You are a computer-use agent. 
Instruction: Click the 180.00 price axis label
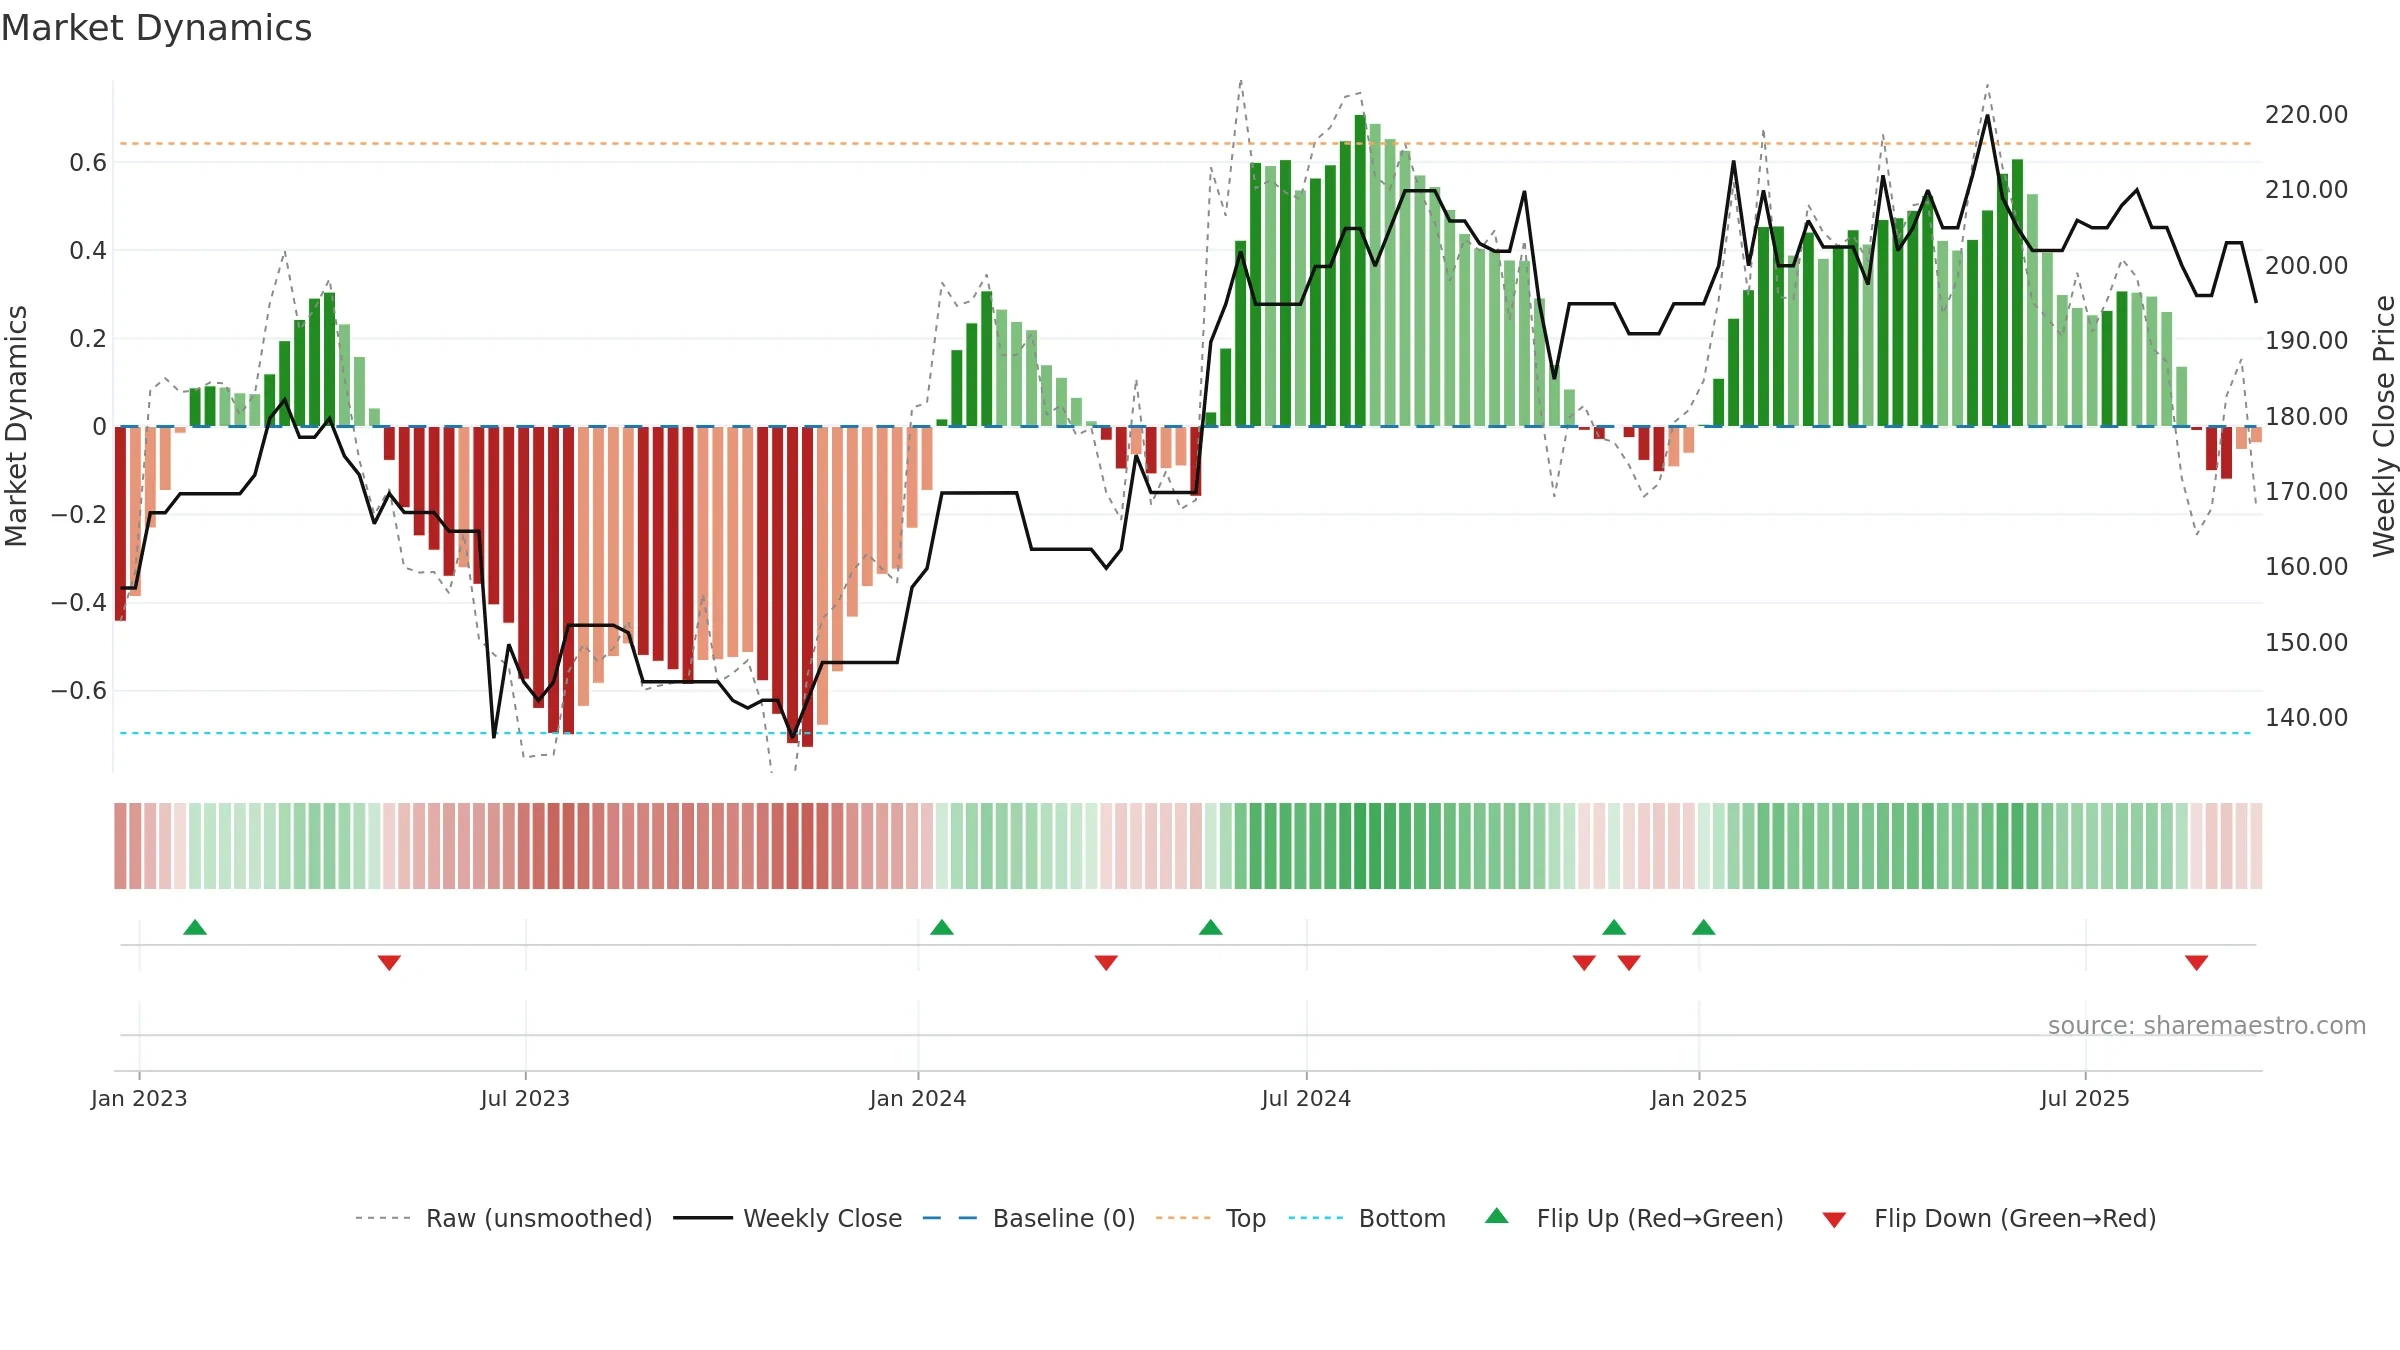(x=2306, y=416)
